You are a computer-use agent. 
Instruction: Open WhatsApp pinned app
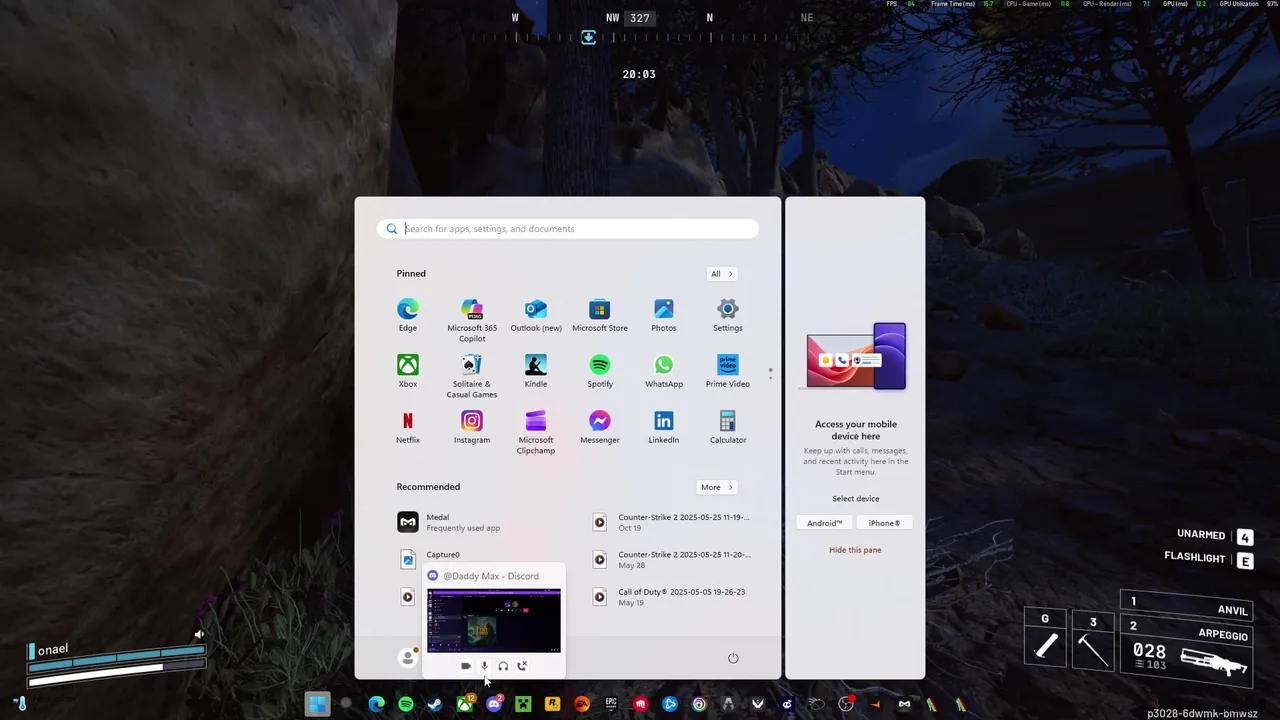point(664,371)
